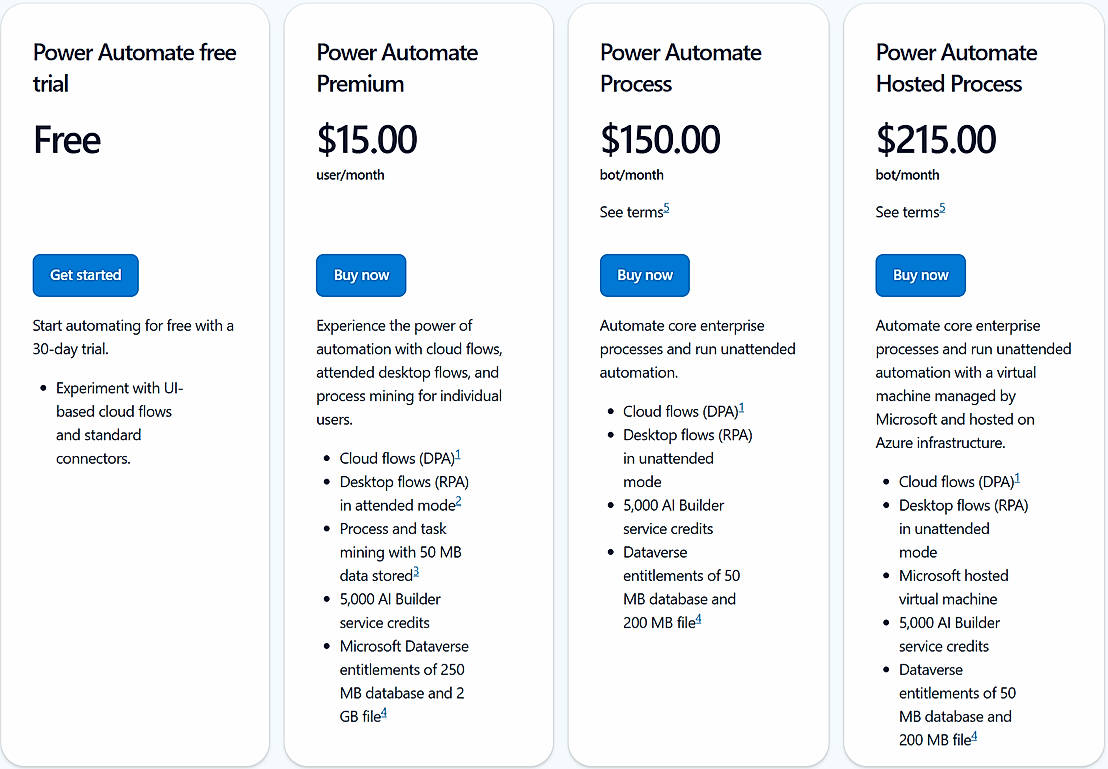
Task: Click footnote 4 after Premium '2 GB file'
Action: [x=384, y=713]
